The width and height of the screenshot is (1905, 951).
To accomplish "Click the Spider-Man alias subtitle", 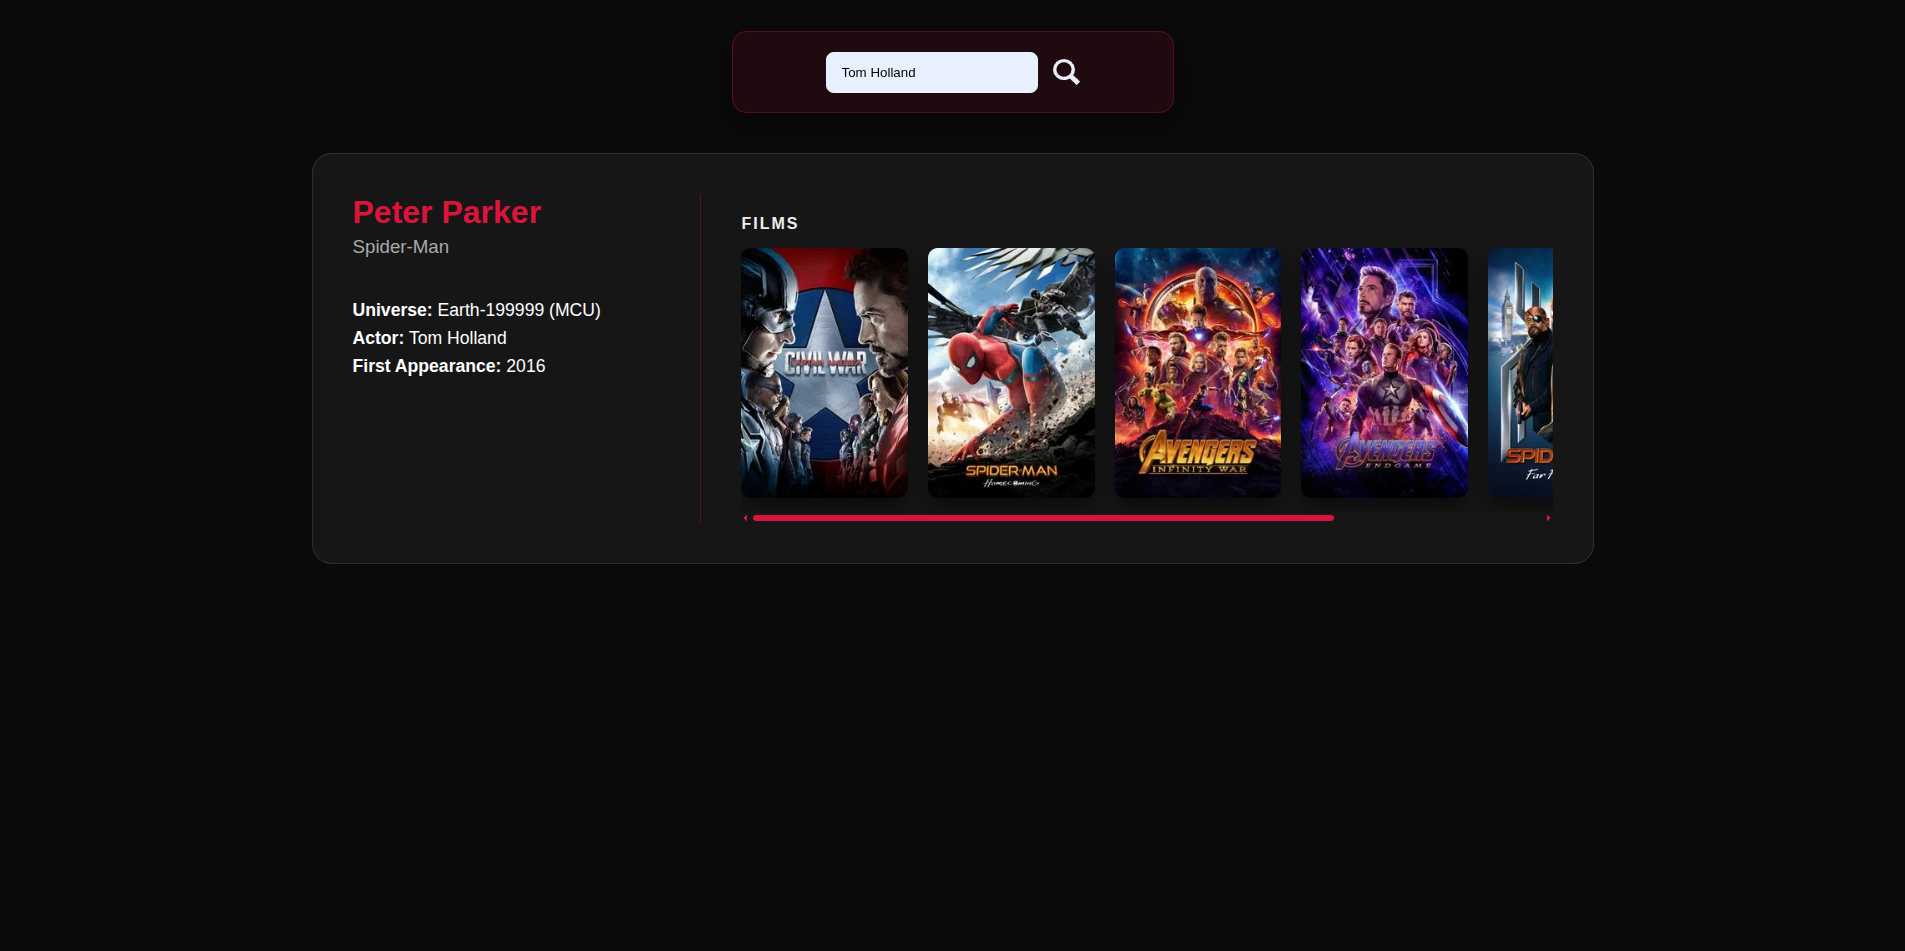I will 400,247.
